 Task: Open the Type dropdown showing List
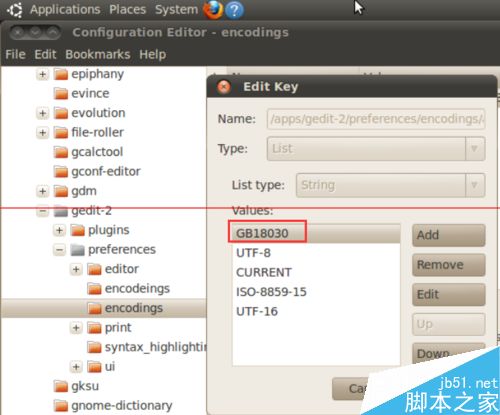point(376,149)
